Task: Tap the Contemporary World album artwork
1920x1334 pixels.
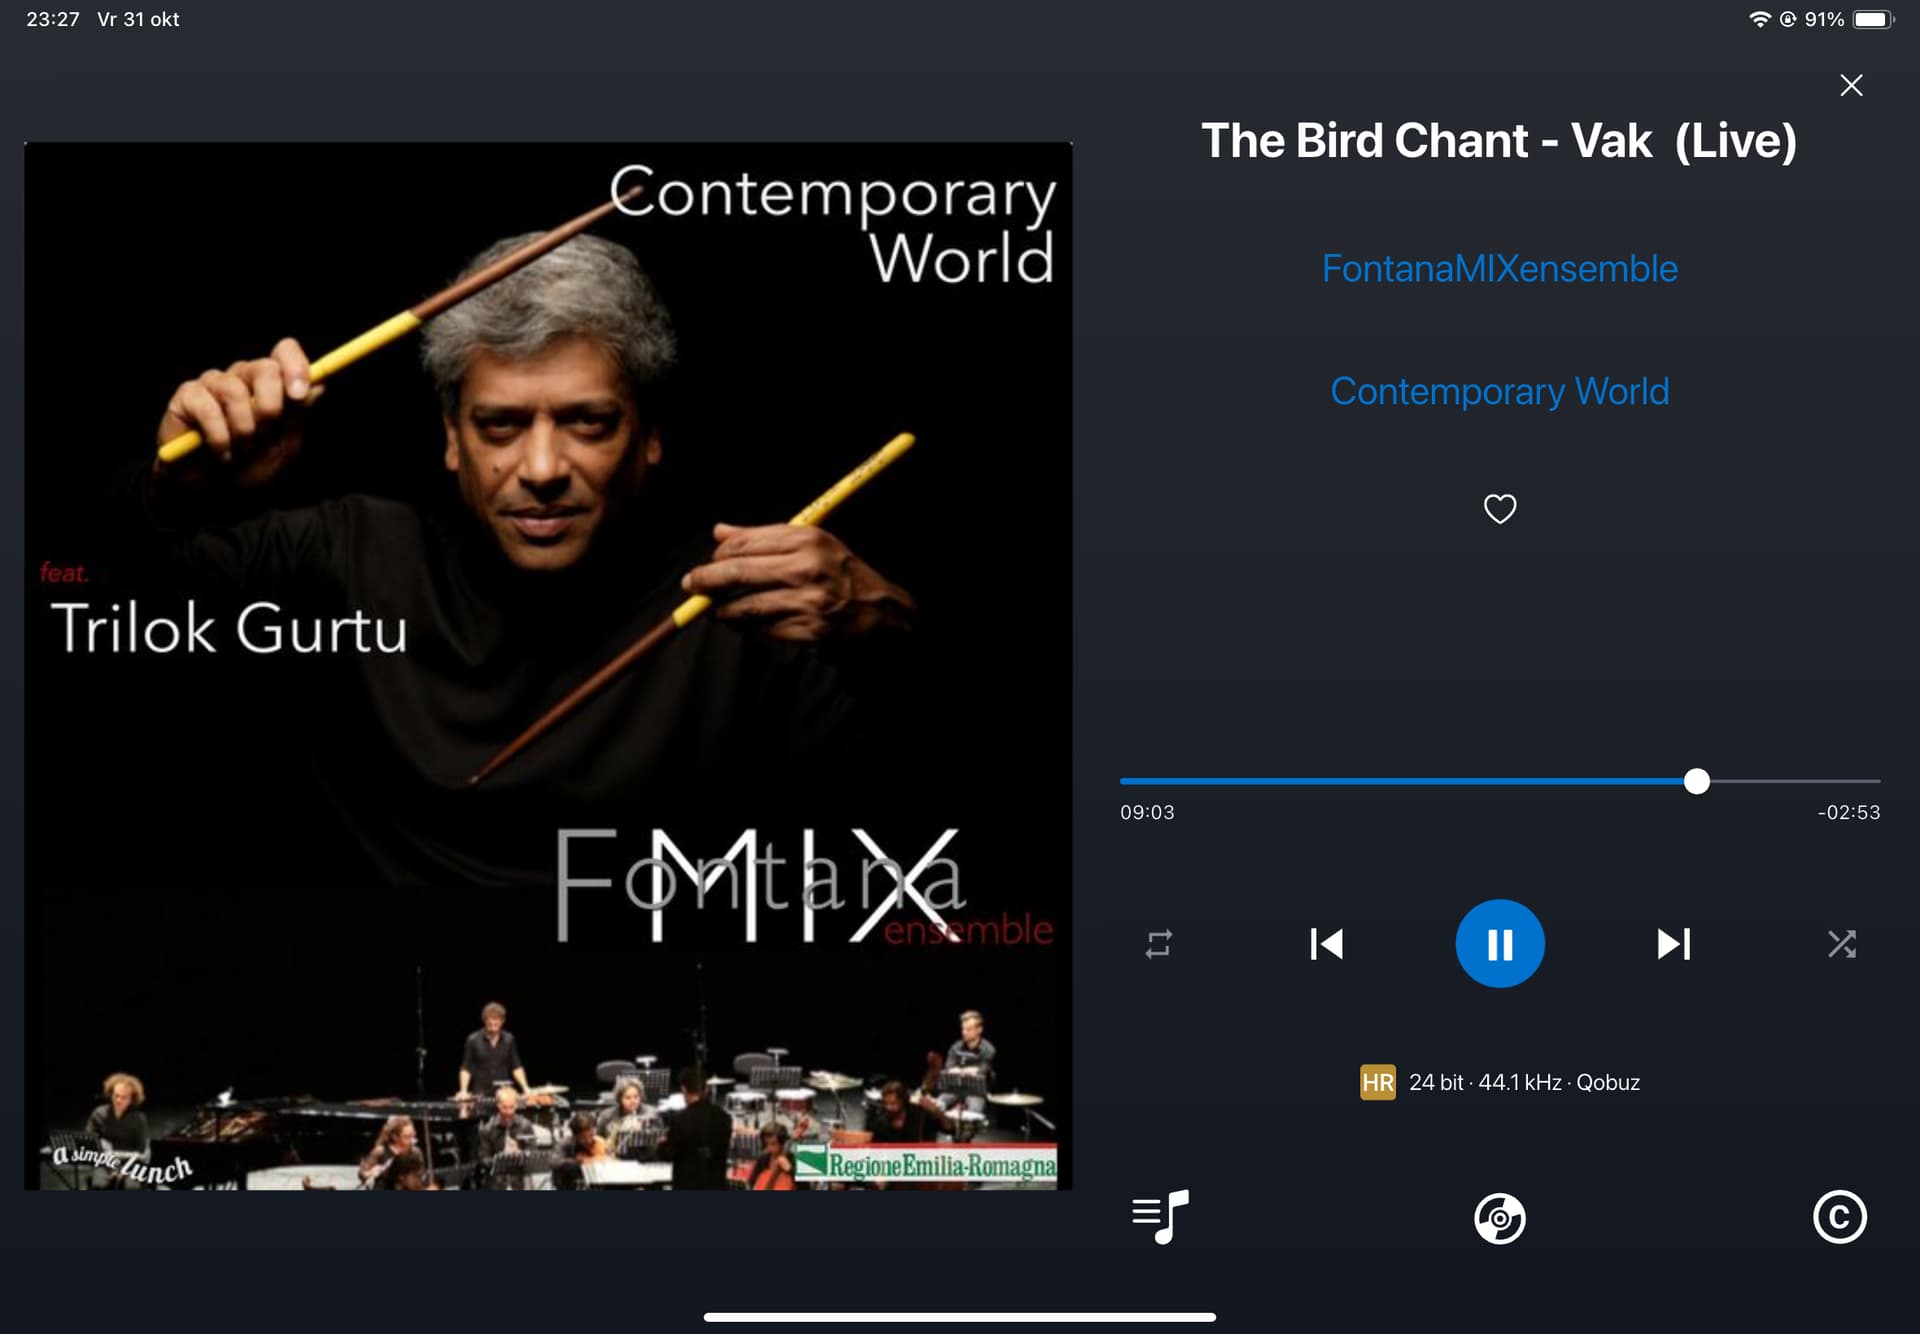Action: coord(548,666)
